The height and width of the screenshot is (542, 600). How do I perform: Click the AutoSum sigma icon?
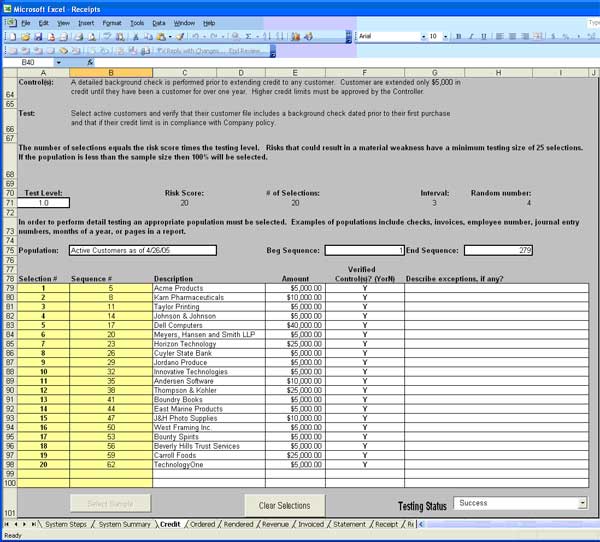click(x=248, y=37)
